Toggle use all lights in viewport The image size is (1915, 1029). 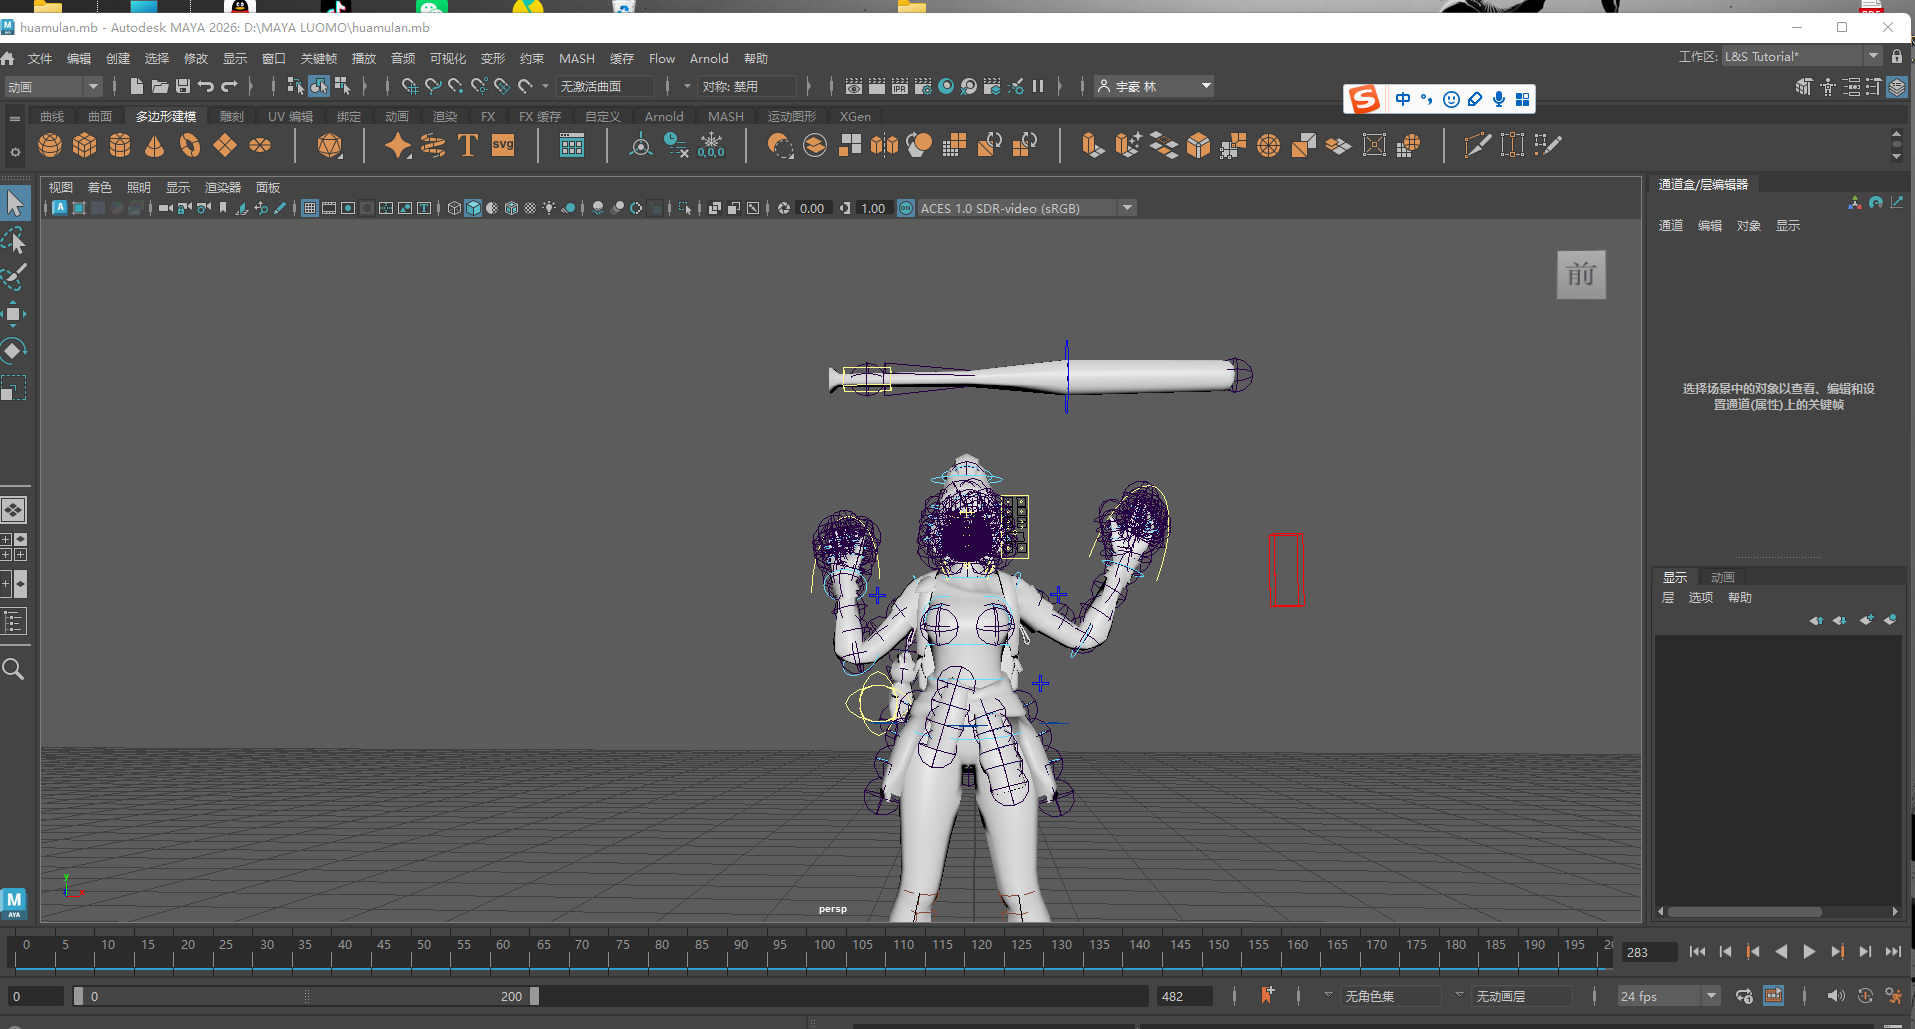coord(549,208)
